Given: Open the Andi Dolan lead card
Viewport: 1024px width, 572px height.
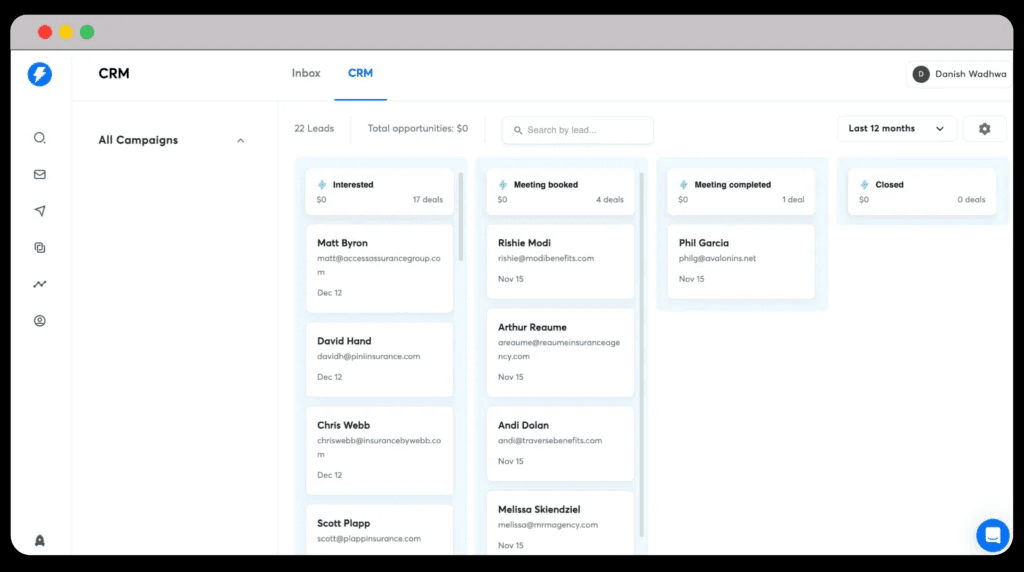Looking at the screenshot, I should point(560,443).
